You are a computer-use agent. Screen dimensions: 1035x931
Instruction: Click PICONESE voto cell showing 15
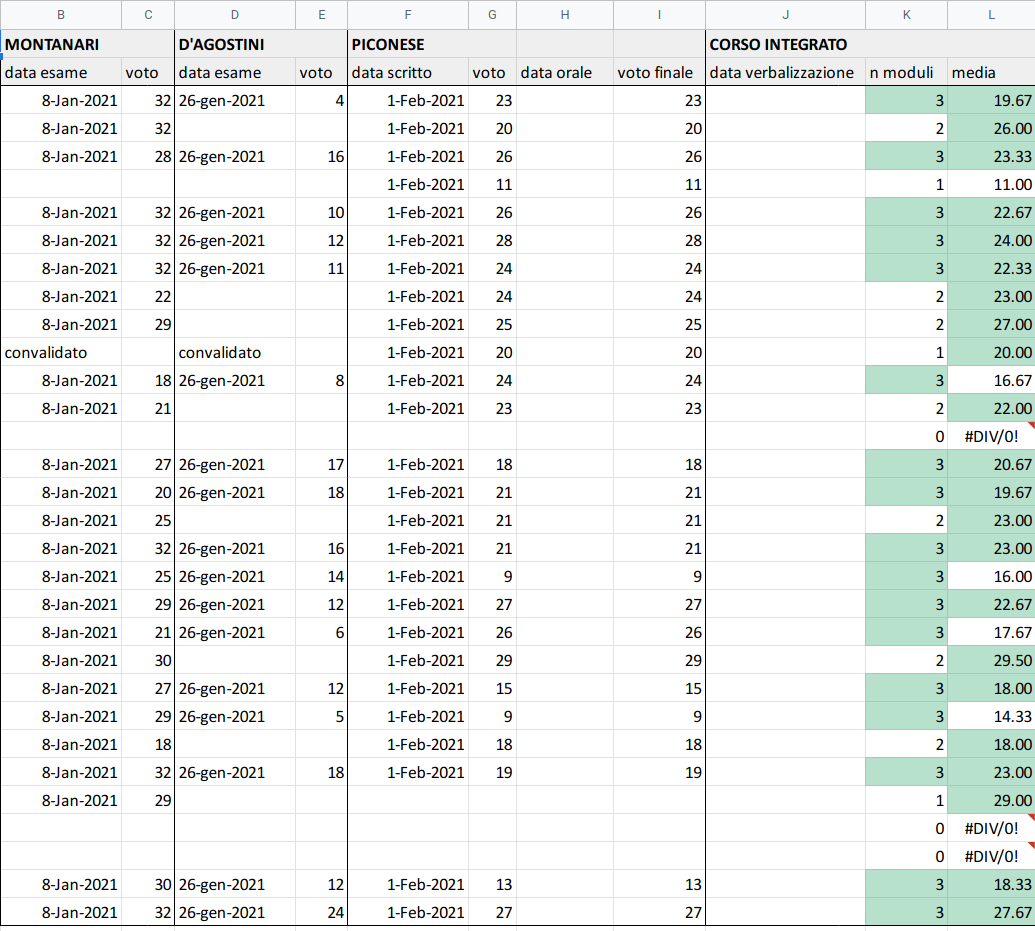pyautogui.click(x=492, y=689)
